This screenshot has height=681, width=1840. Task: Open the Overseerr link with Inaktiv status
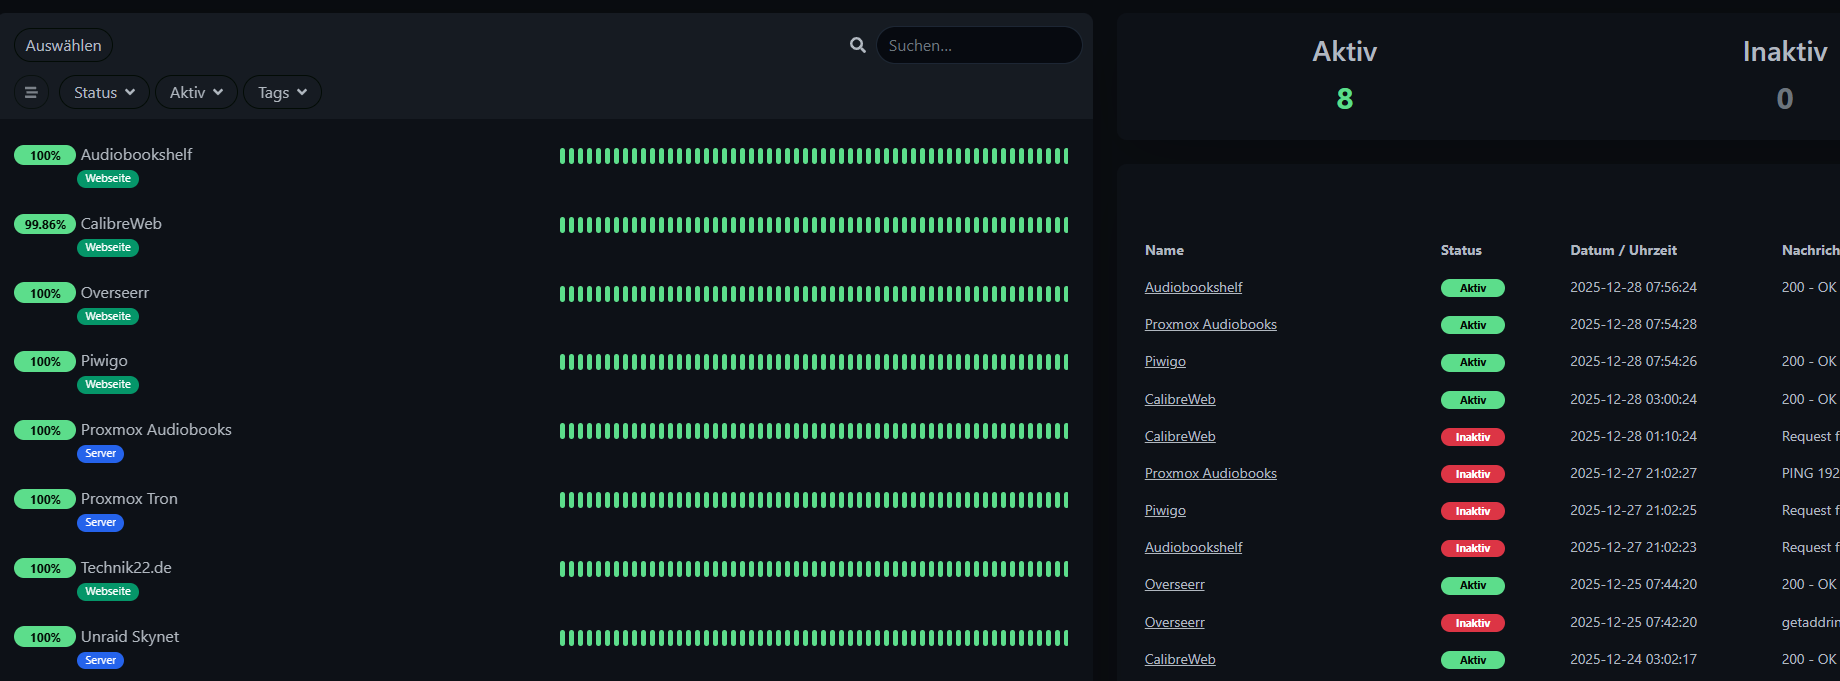[x=1174, y=623]
